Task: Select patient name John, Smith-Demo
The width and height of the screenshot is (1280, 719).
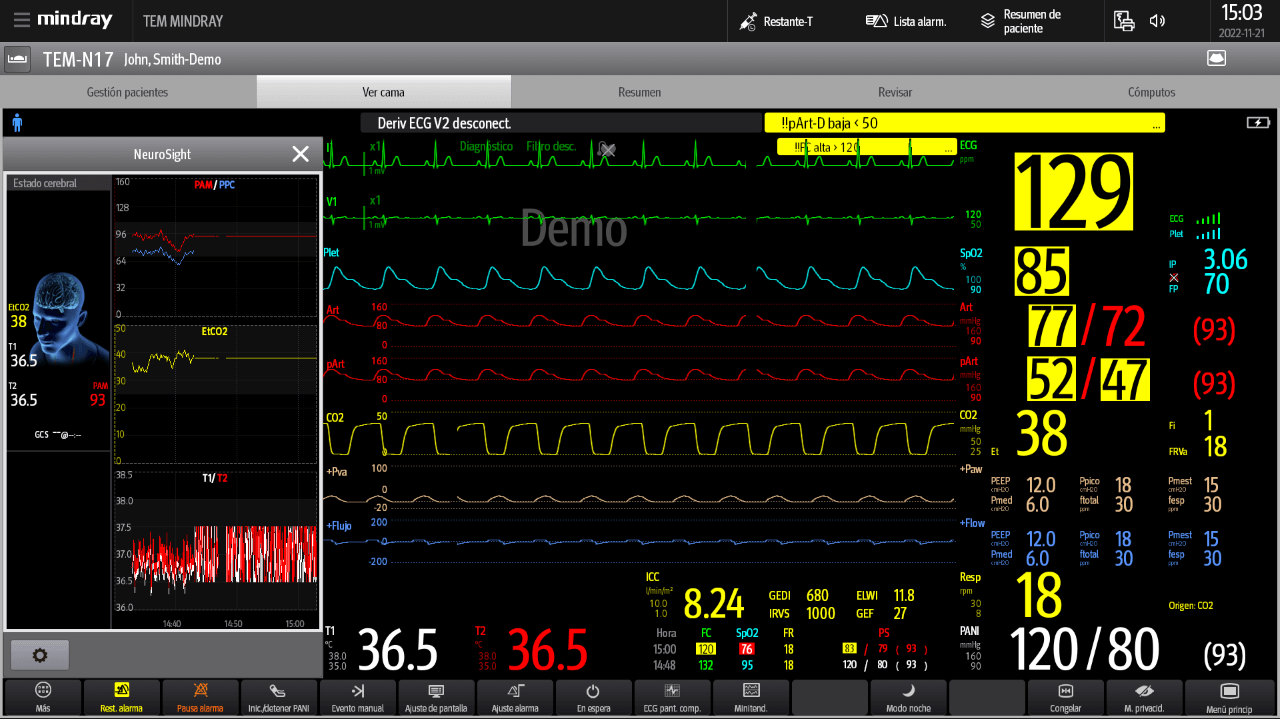Action: (x=172, y=59)
